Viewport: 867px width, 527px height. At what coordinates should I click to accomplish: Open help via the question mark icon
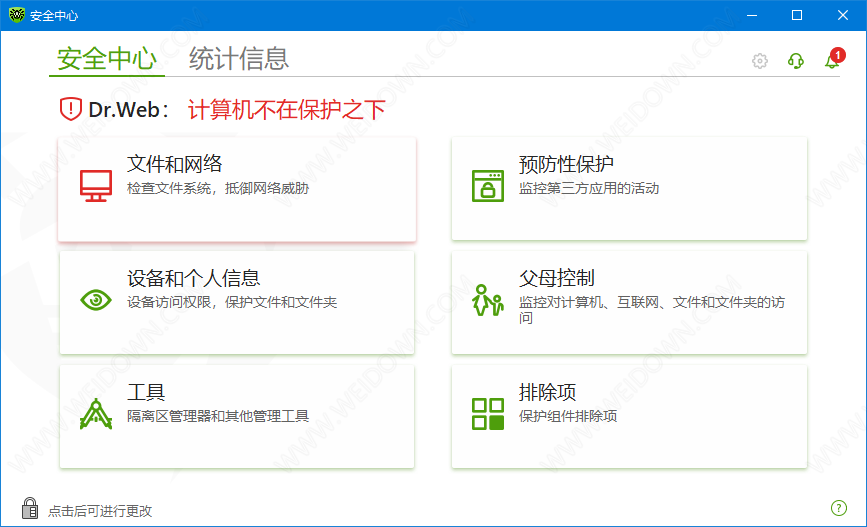coord(839,508)
